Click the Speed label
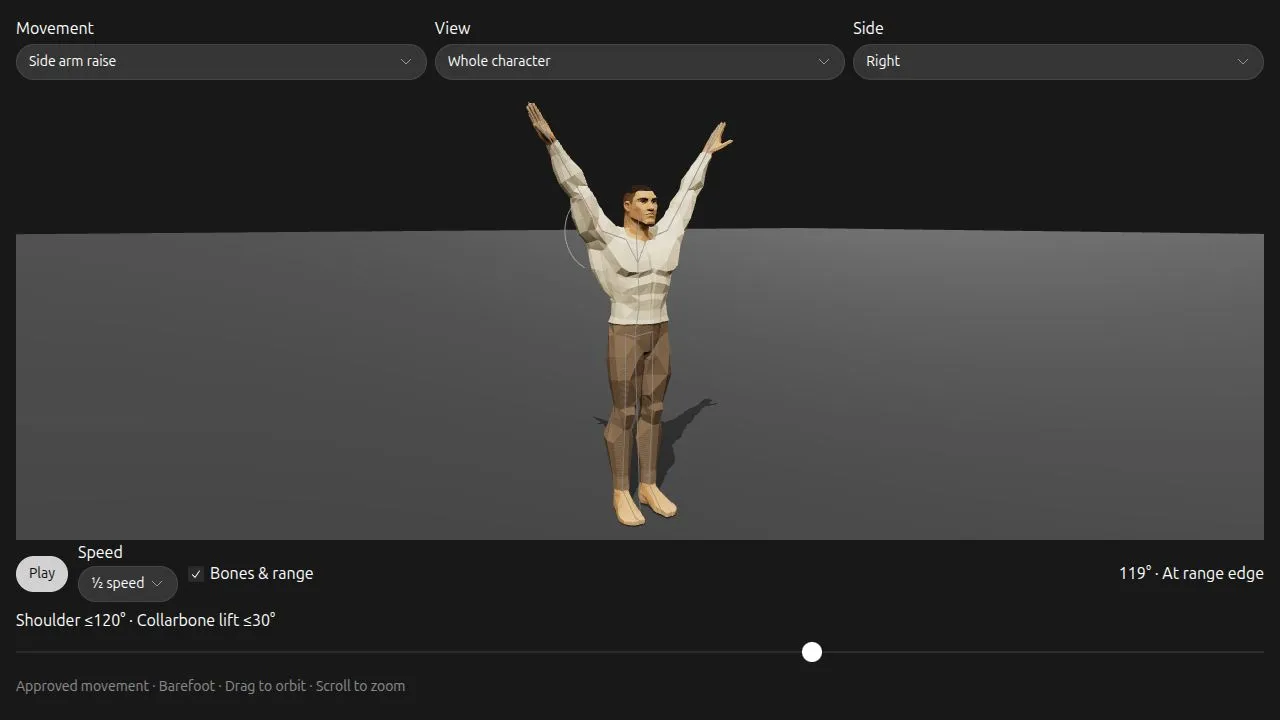The width and height of the screenshot is (1280, 720). 100,552
